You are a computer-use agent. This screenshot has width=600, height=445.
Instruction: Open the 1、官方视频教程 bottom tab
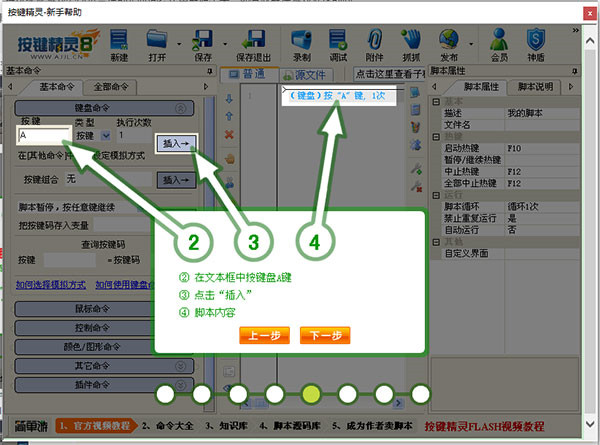[96, 426]
